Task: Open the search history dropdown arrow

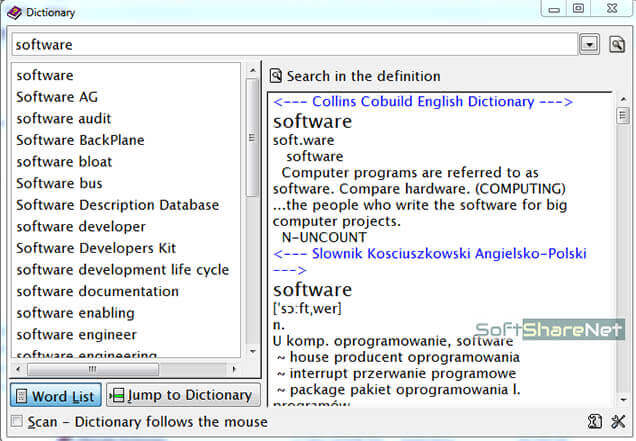Action: [589, 44]
